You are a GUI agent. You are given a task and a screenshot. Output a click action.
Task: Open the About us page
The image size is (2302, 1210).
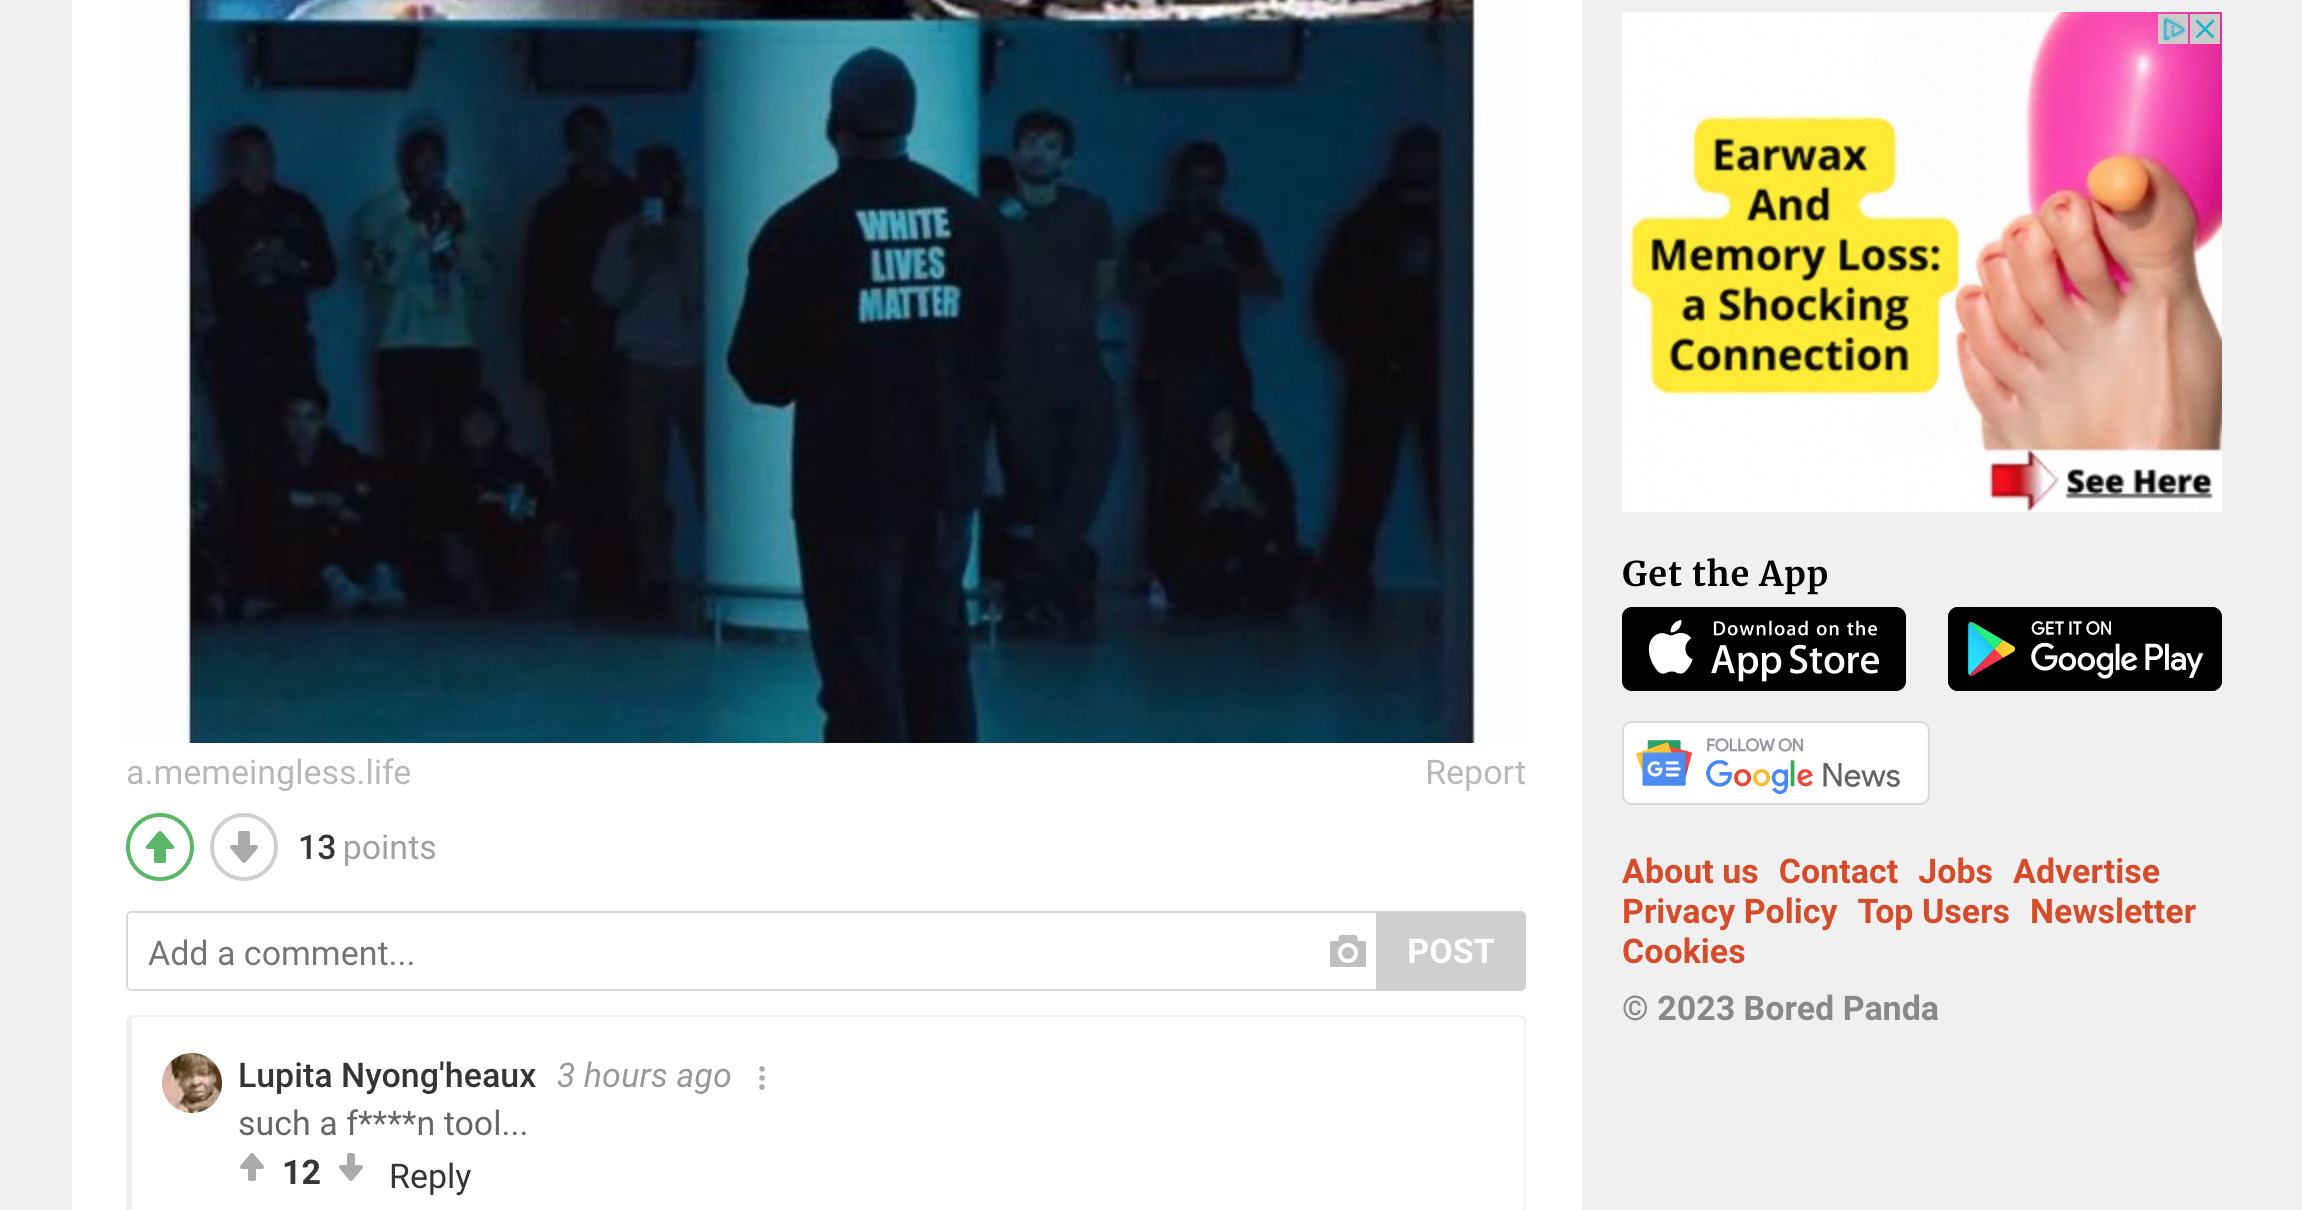point(1690,871)
